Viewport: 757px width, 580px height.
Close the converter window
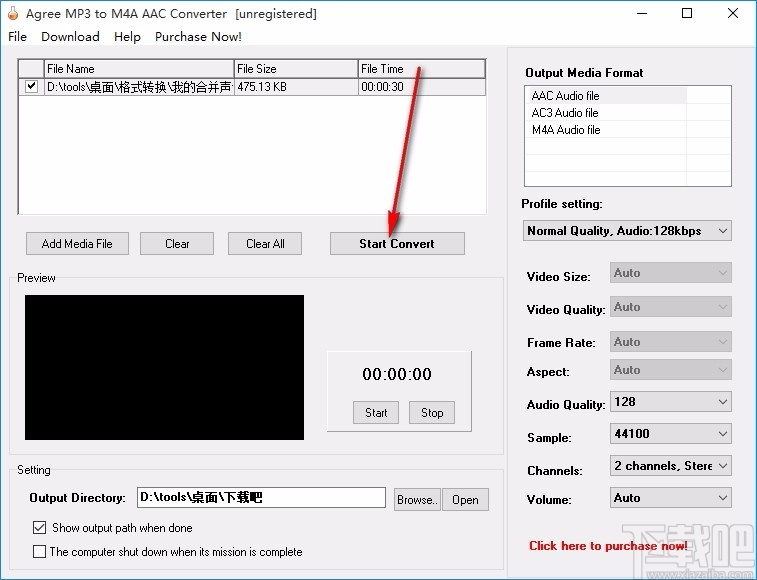(732, 14)
